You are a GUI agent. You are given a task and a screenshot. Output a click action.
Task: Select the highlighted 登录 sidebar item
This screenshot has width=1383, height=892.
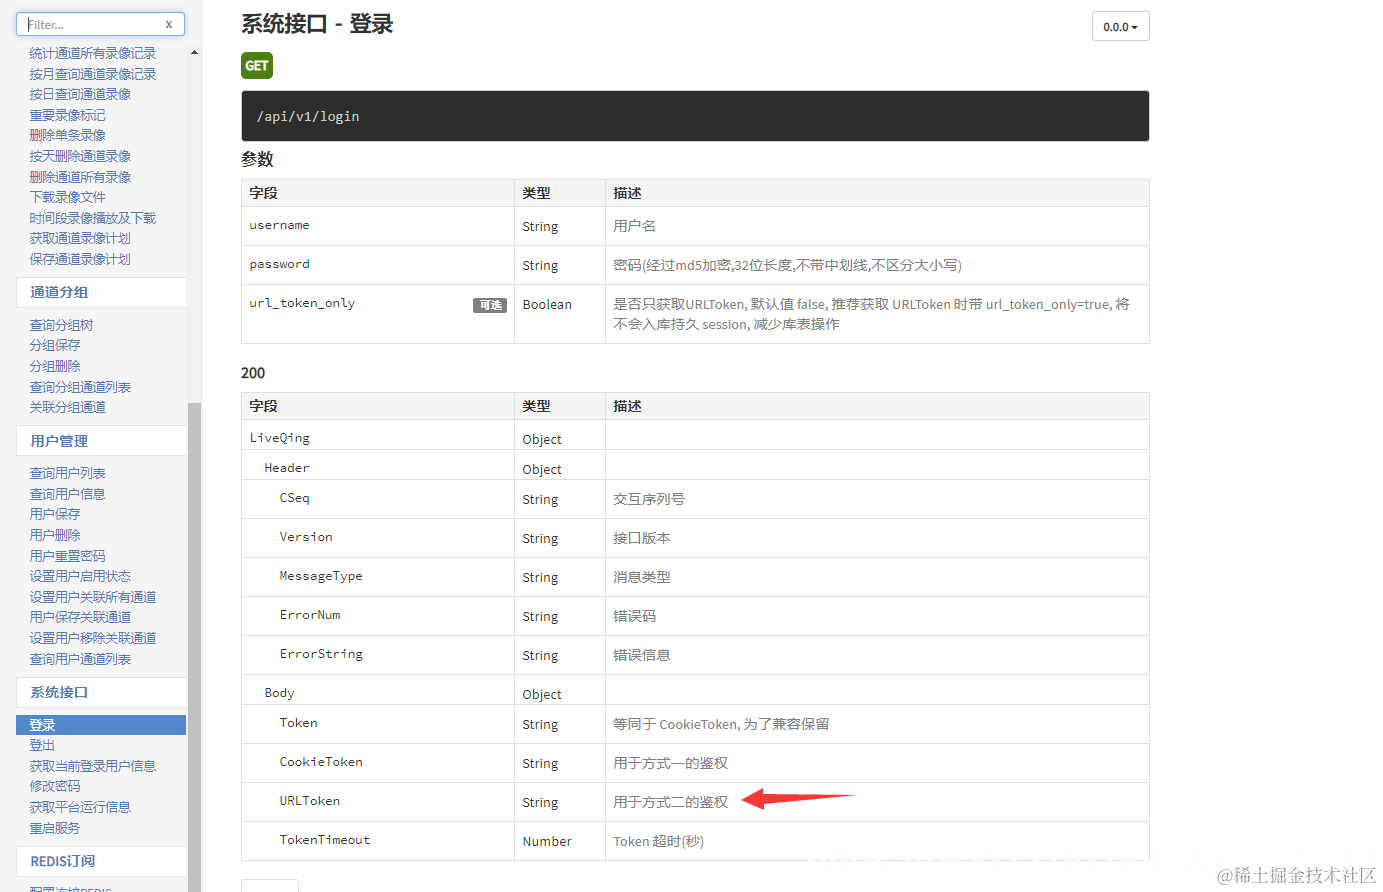point(101,725)
